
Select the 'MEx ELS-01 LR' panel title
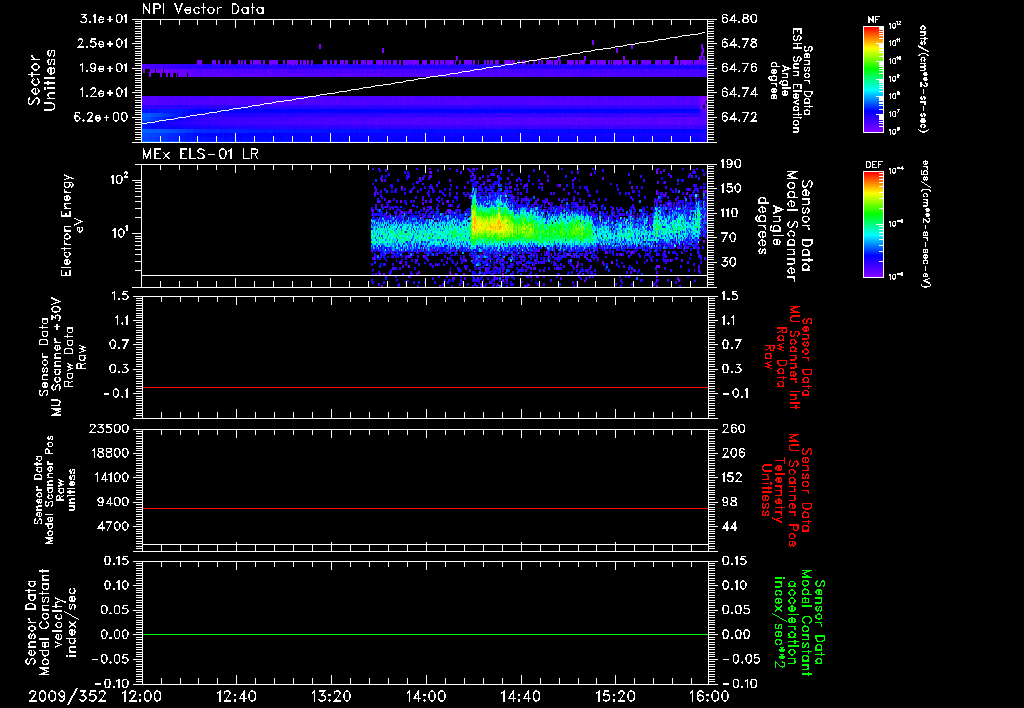click(200, 154)
